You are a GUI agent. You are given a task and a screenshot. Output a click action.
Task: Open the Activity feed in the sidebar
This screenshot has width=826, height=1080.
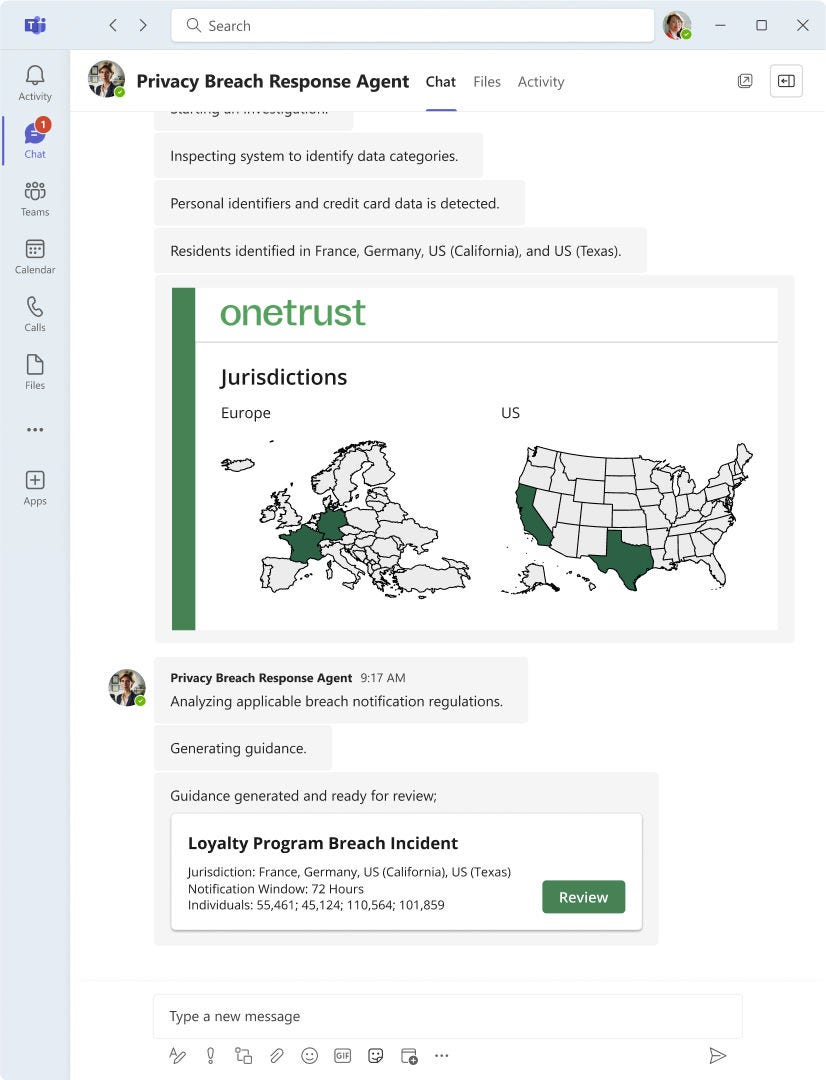34,79
